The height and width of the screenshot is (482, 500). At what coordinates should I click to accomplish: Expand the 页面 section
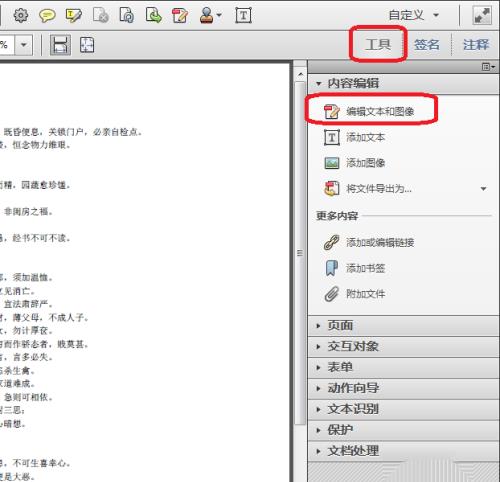[x=403, y=326]
